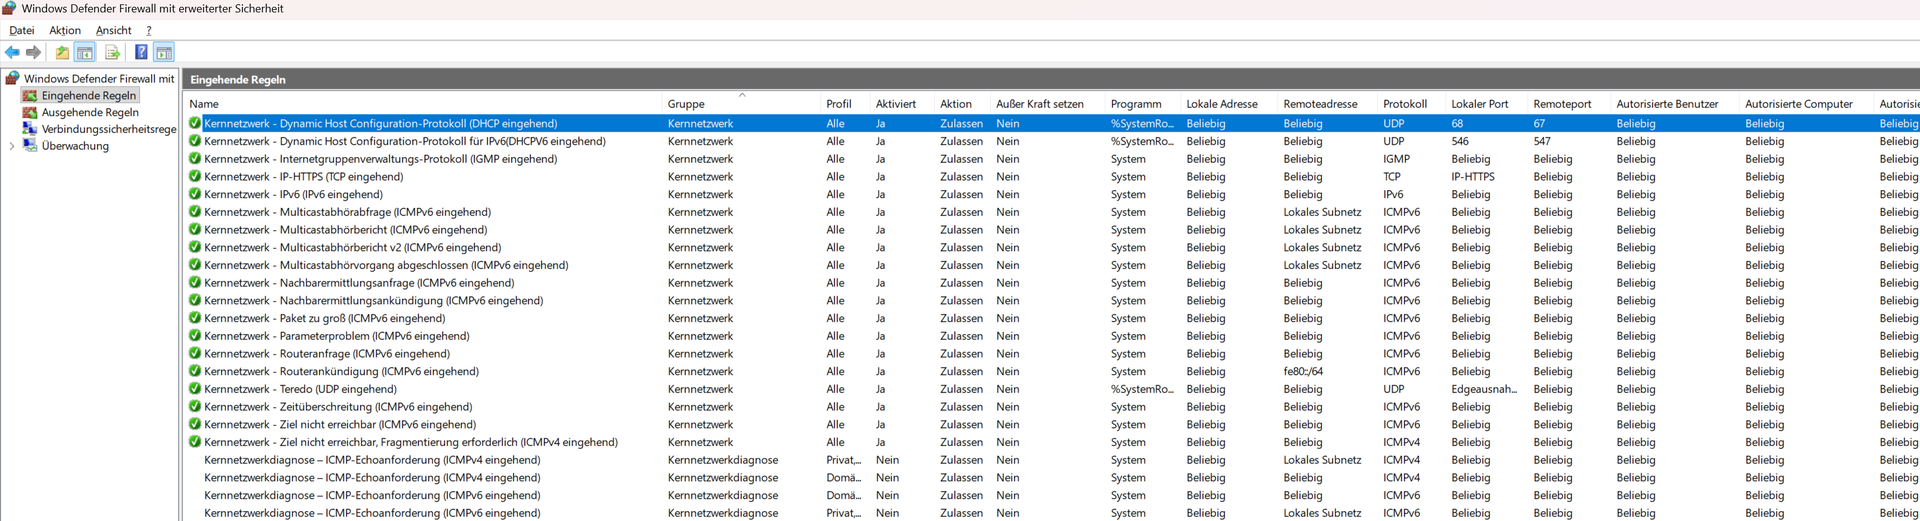Click green check icon of Paket zu groß rule
The width and height of the screenshot is (1920, 521).
pyautogui.click(x=195, y=318)
